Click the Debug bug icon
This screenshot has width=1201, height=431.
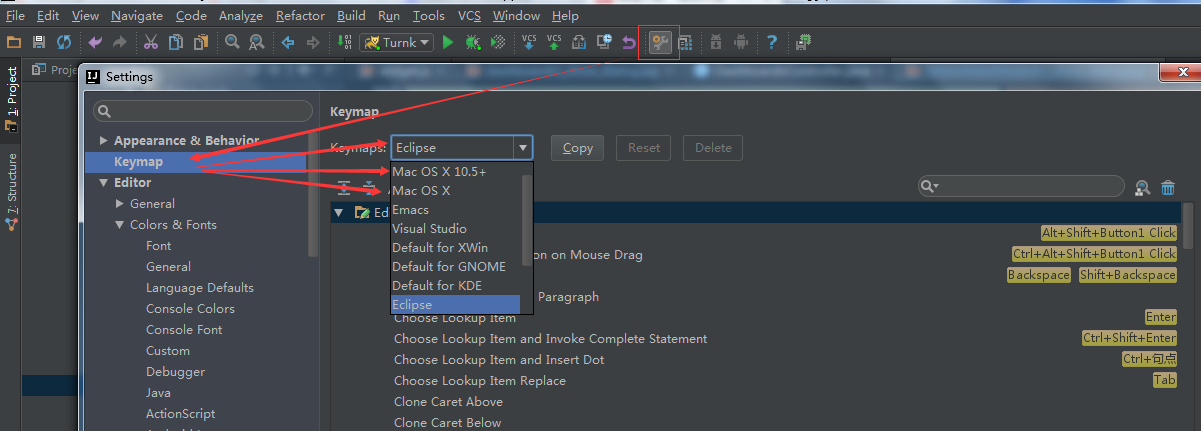pyautogui.click(x=473, y=42)
